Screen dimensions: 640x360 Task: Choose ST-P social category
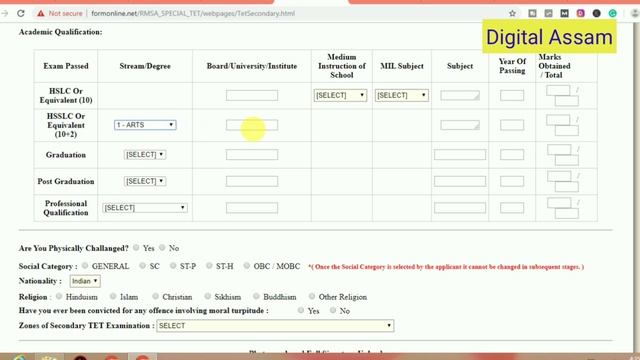coord(173,265)
